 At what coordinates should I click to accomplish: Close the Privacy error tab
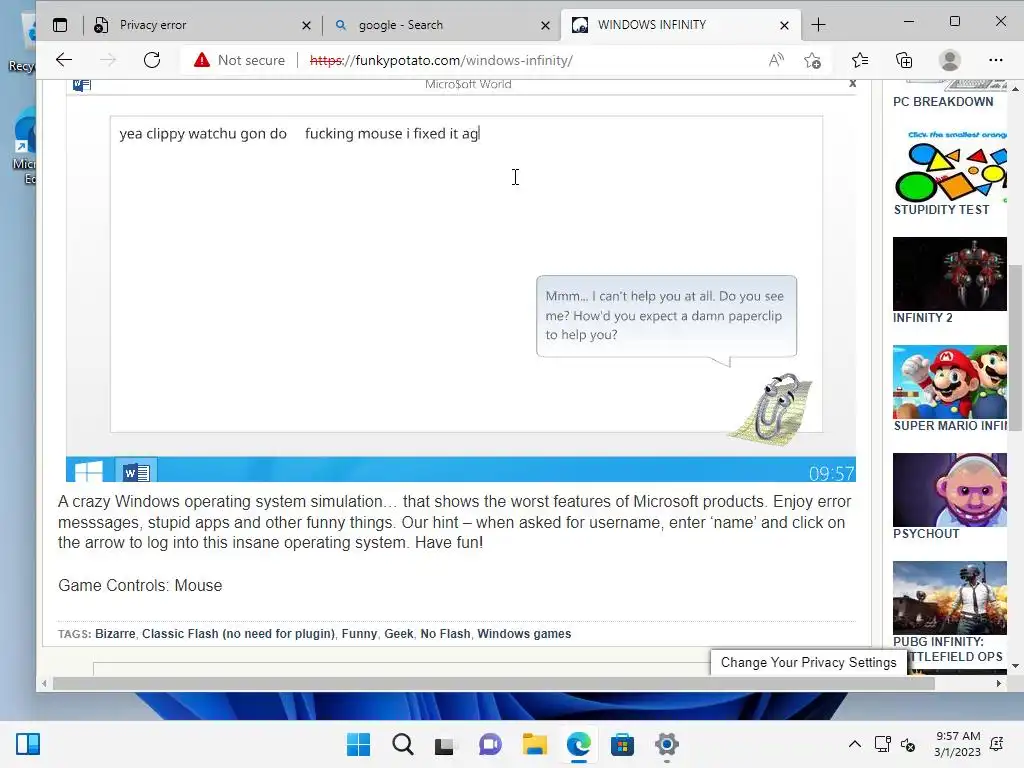306,25
